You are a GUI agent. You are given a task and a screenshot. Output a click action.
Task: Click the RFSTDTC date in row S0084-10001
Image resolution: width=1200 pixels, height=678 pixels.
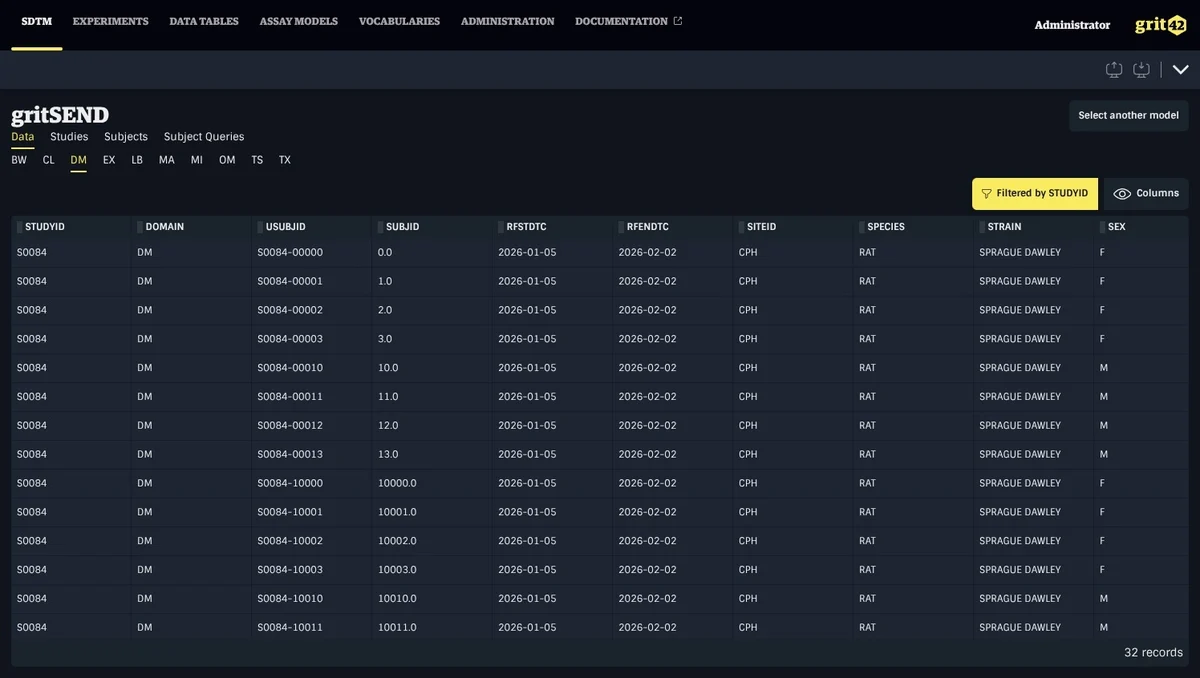[527, 512]
